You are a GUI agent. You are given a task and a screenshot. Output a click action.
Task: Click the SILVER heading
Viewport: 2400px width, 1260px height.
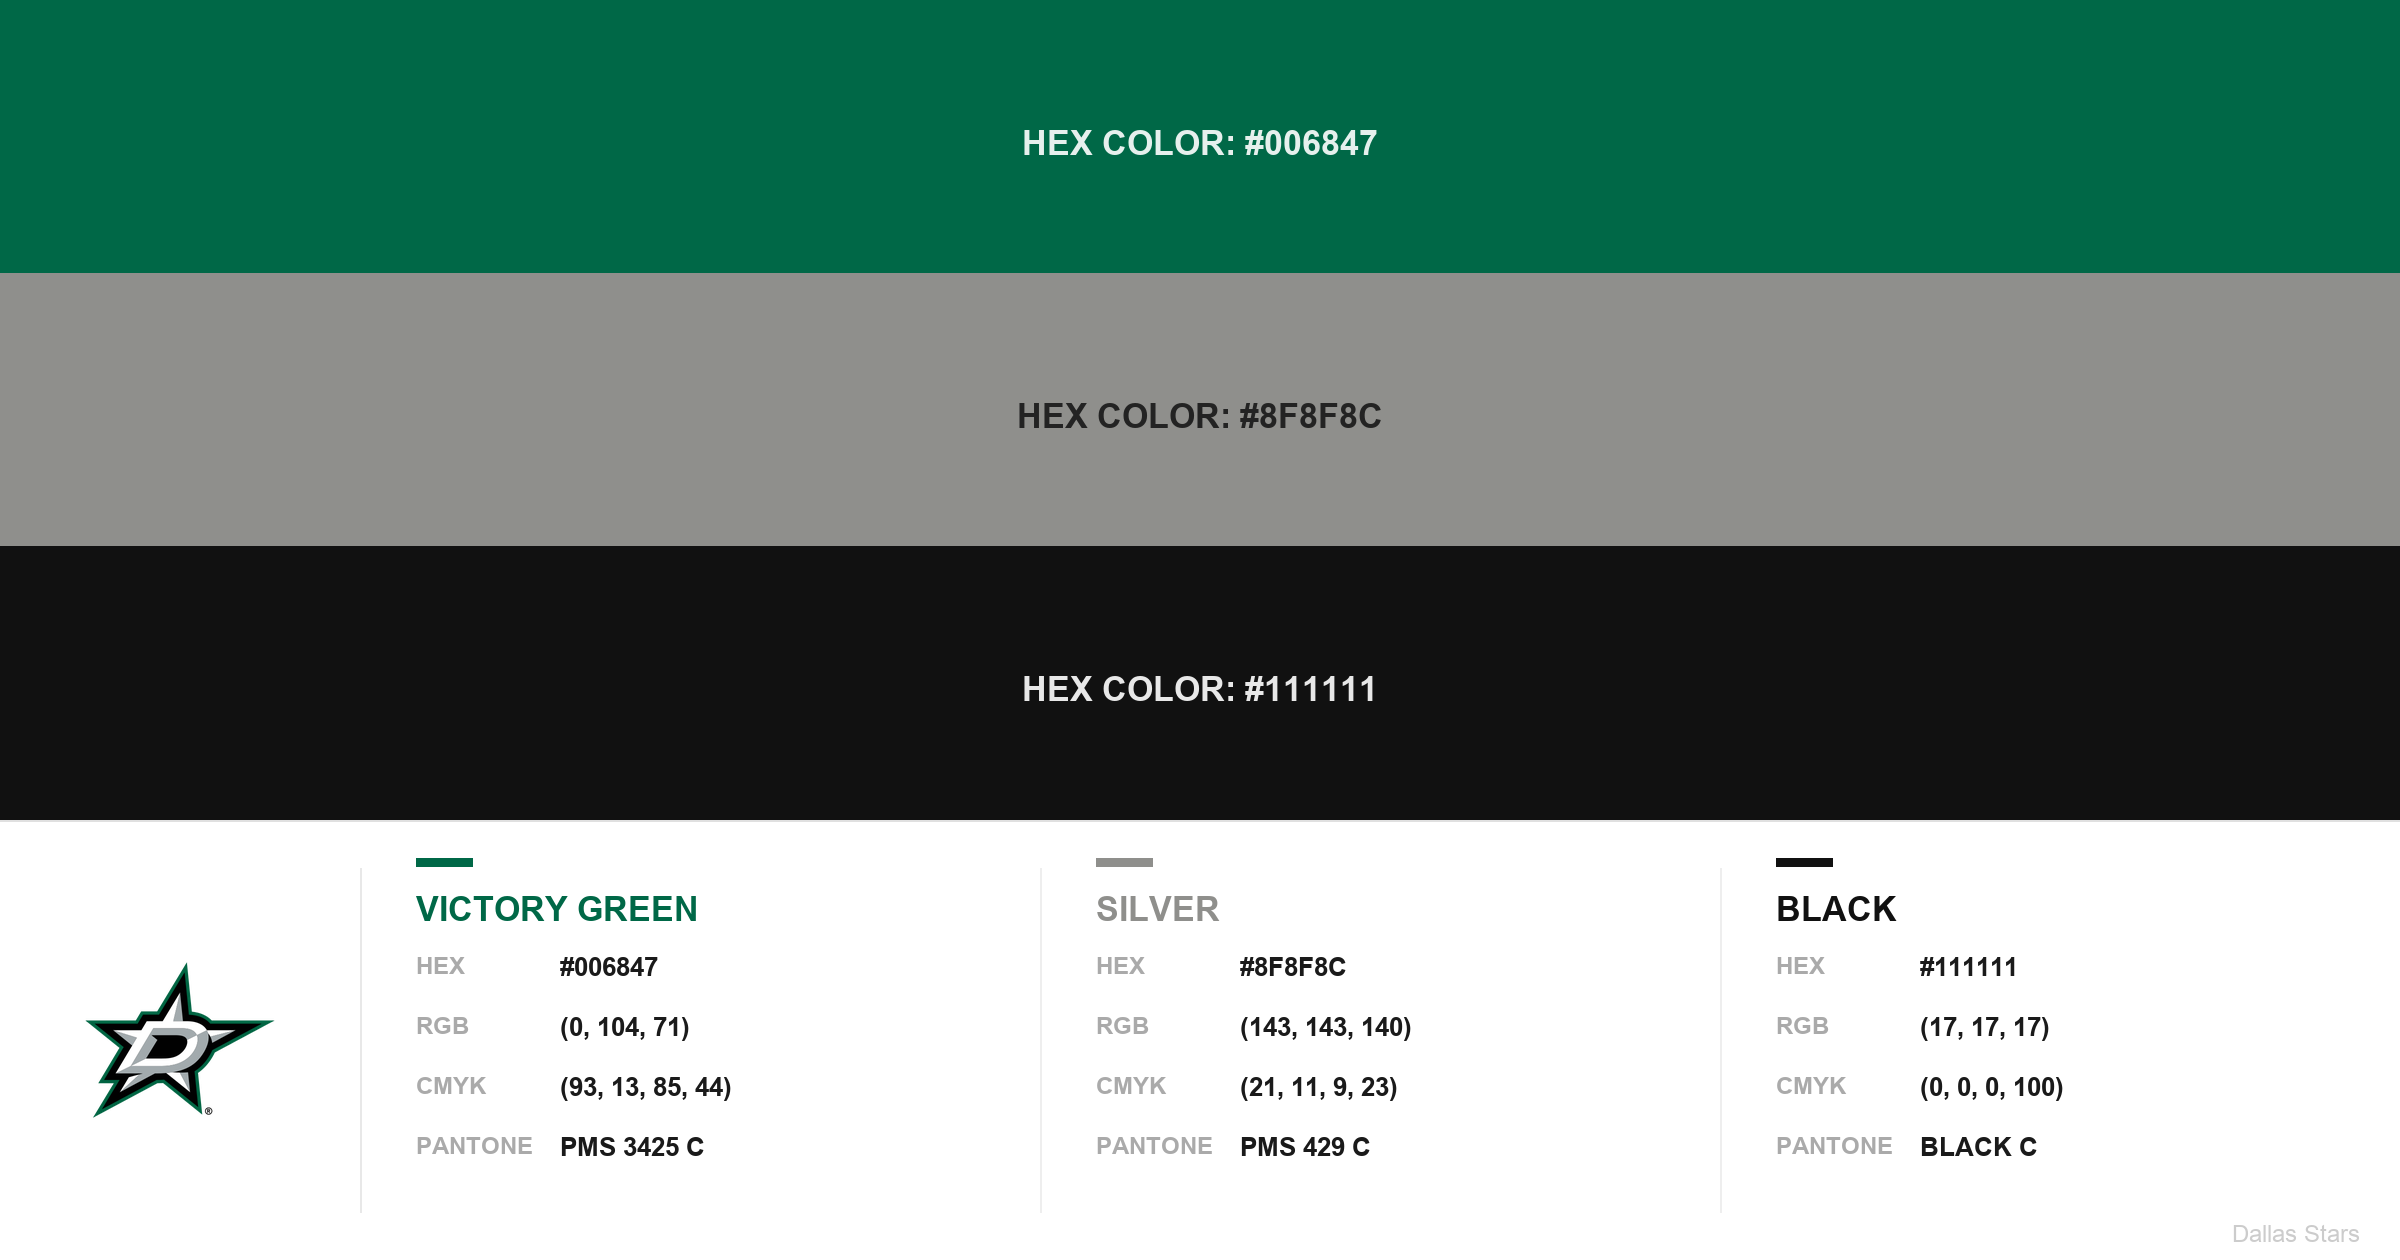[x=1157, y=909]
